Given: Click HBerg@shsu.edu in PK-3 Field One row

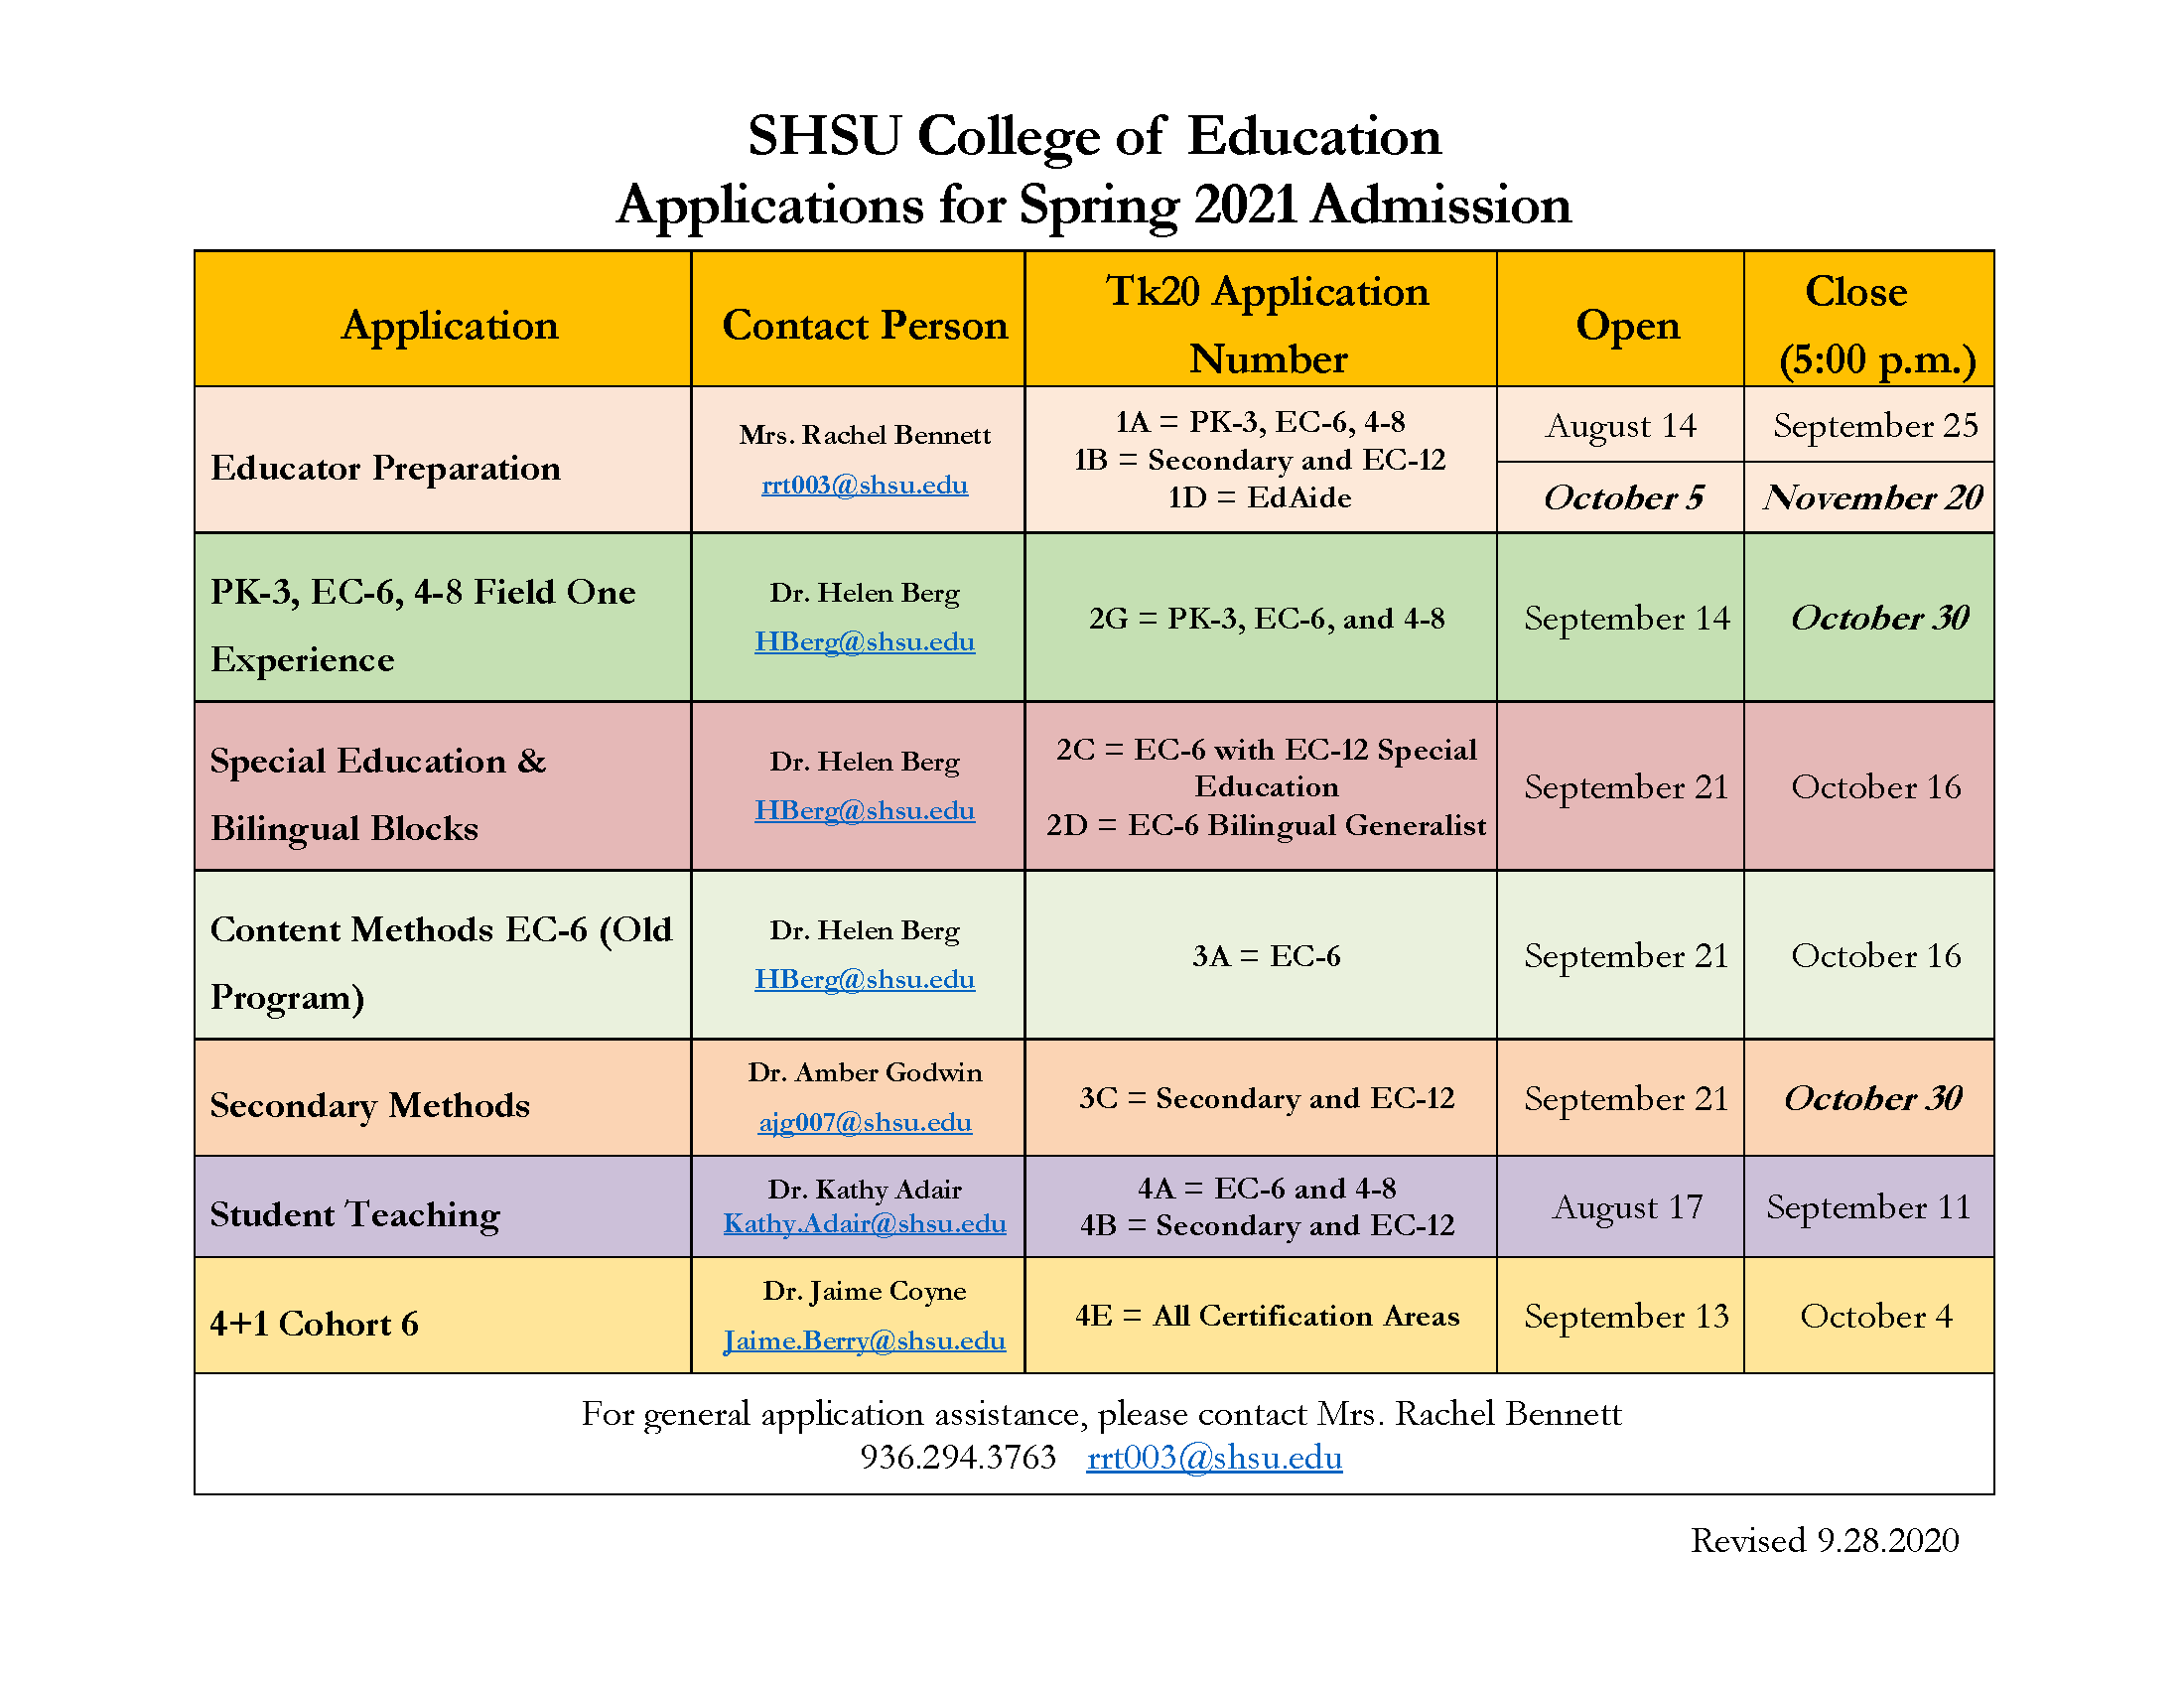Looking at the screenshot, I should pyautogui.click(x=864, y=641).
